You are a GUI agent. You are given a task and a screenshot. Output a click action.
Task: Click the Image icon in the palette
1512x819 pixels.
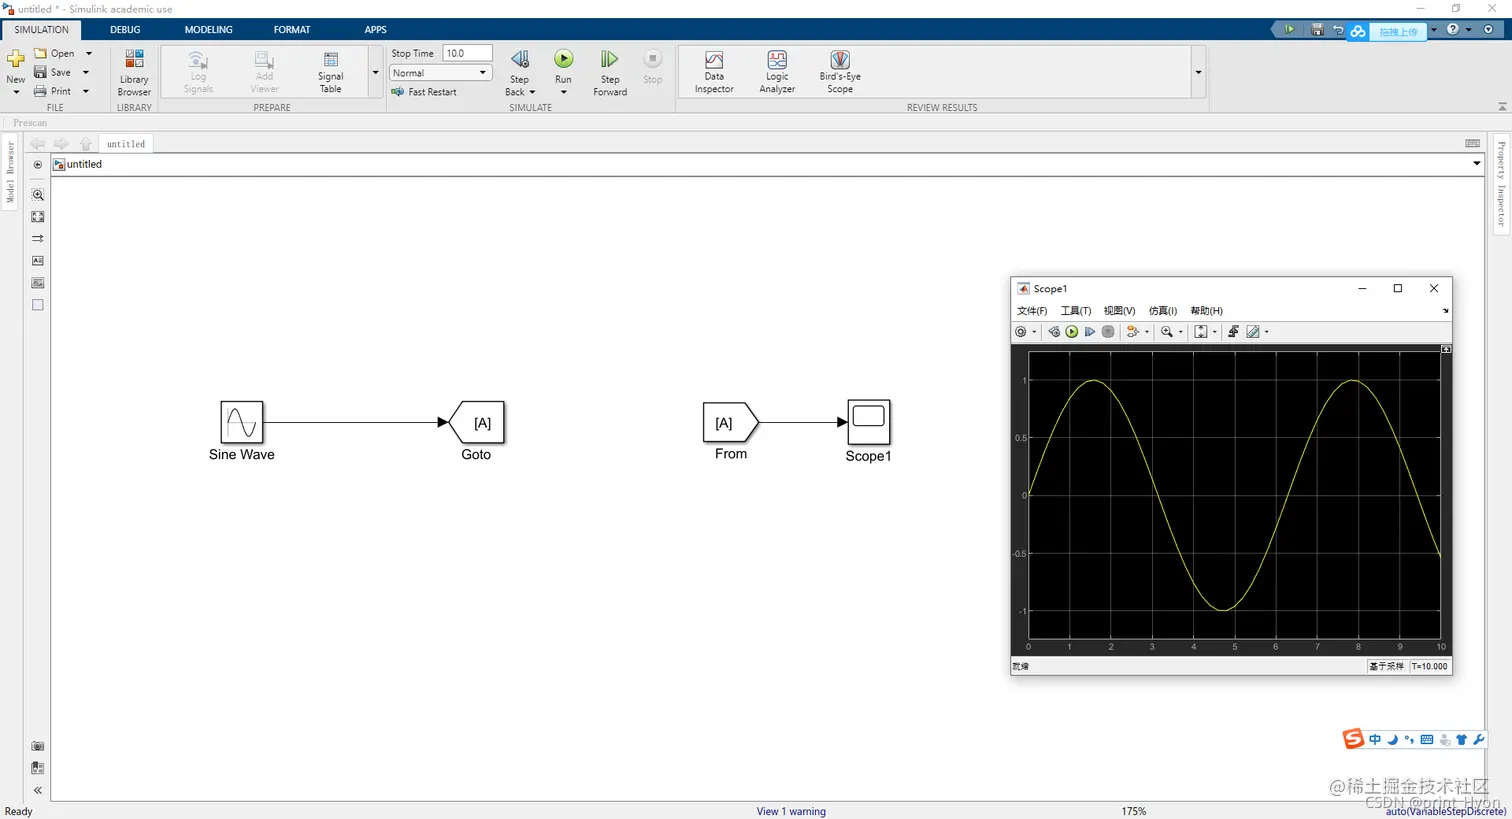38,283
